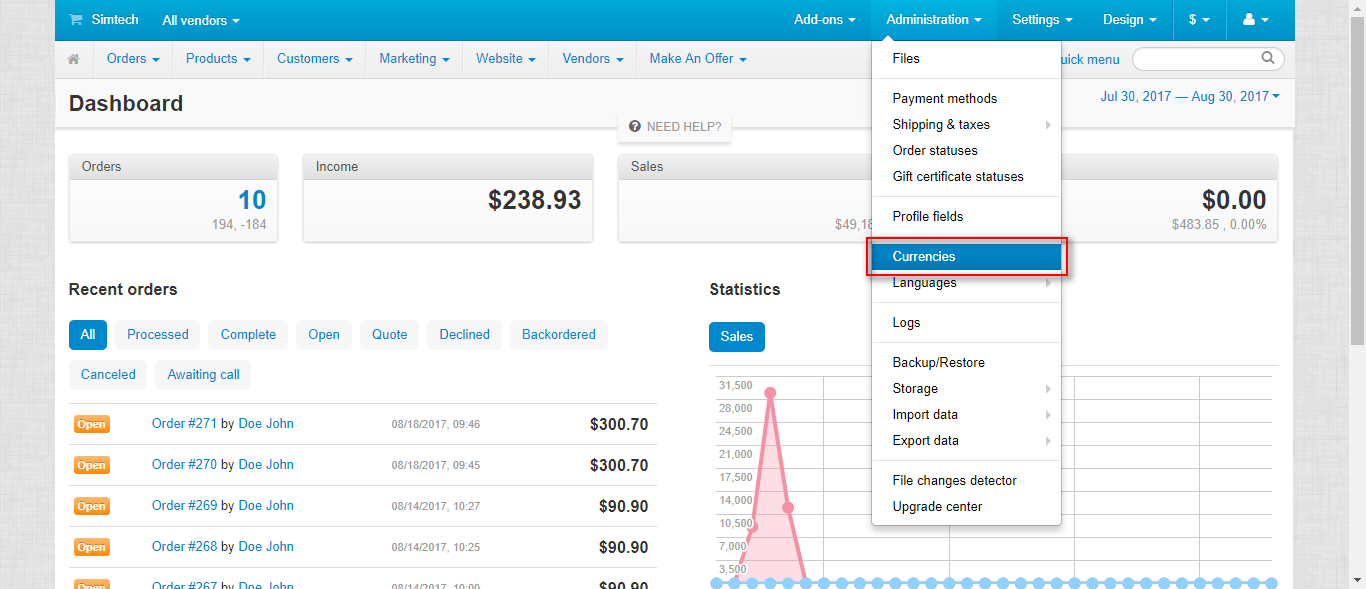
Task: Expand the Products menu
Action: click(218, 59)
